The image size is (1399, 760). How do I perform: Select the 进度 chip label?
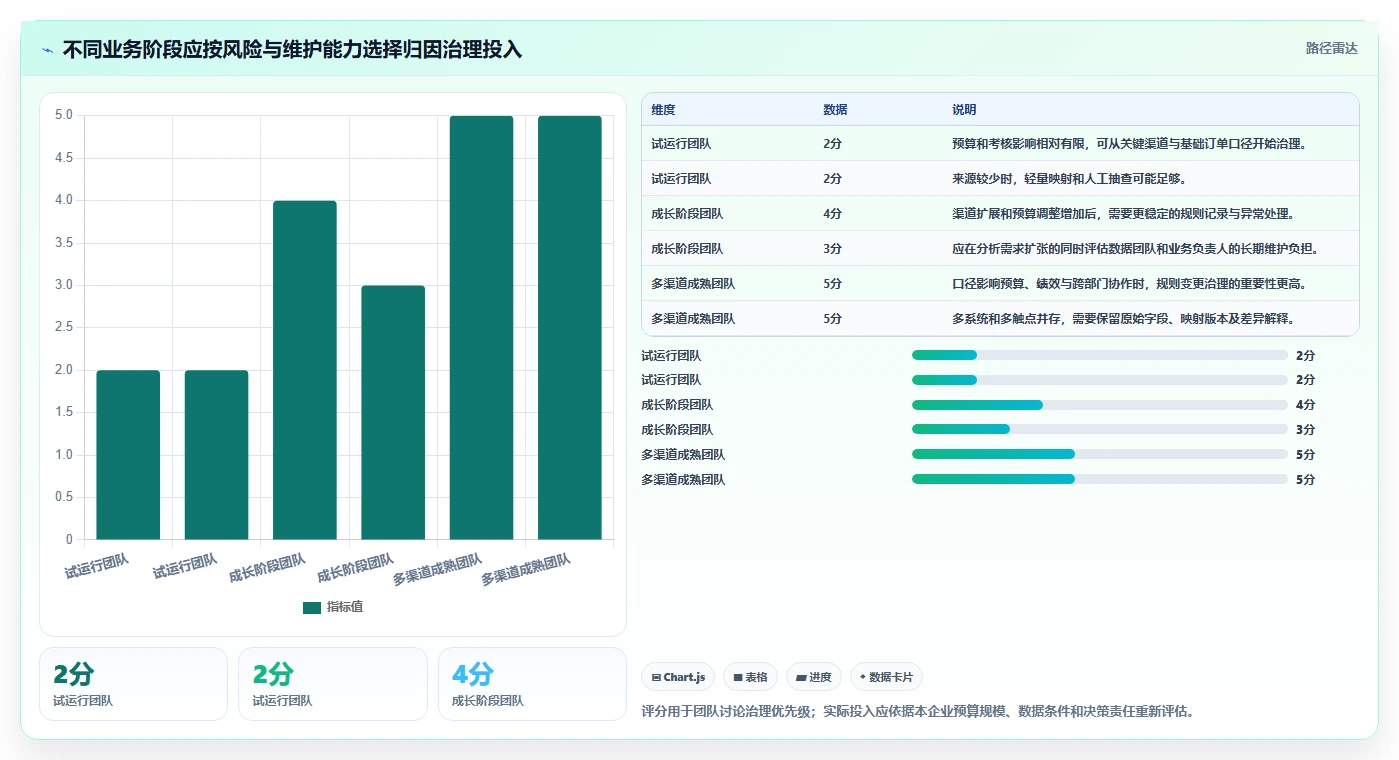click(x=820, y=677)
